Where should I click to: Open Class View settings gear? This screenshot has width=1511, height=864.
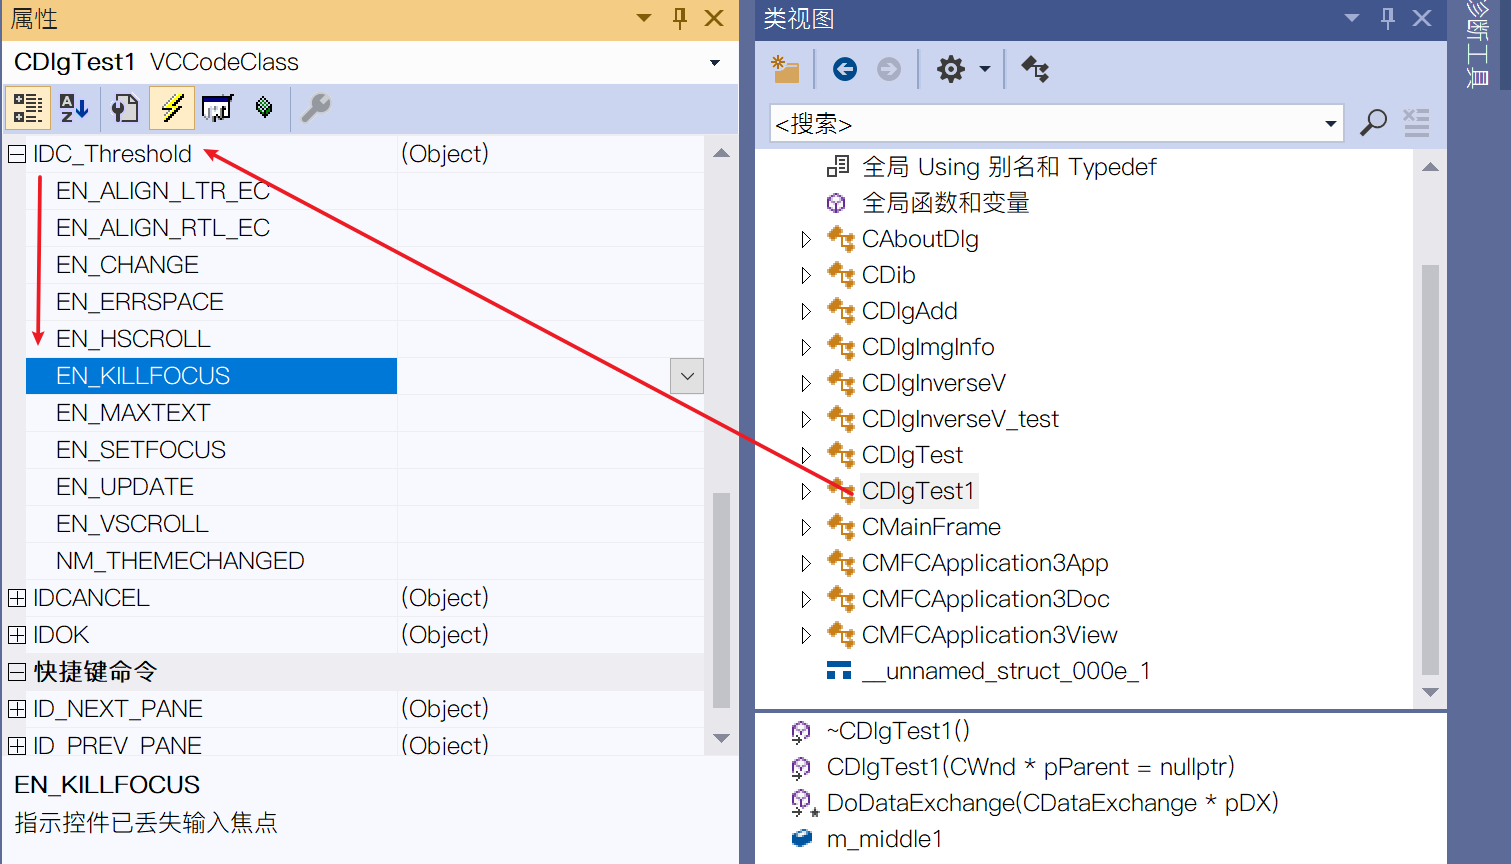950,69
